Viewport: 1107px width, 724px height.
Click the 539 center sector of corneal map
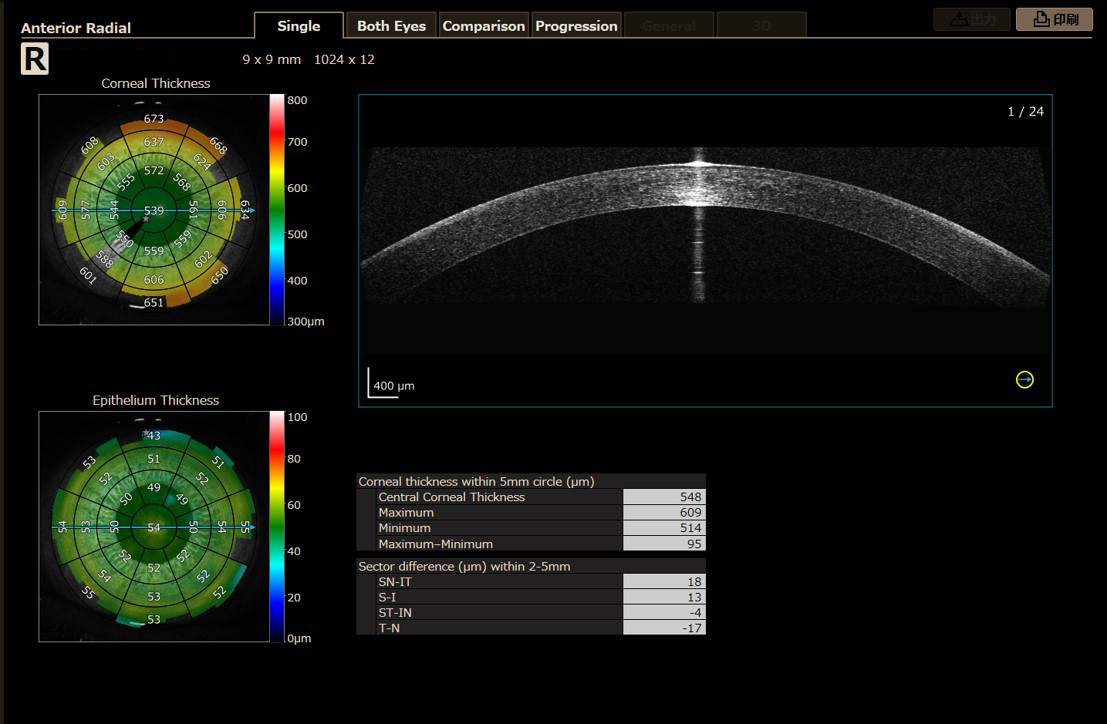[154, 210]
